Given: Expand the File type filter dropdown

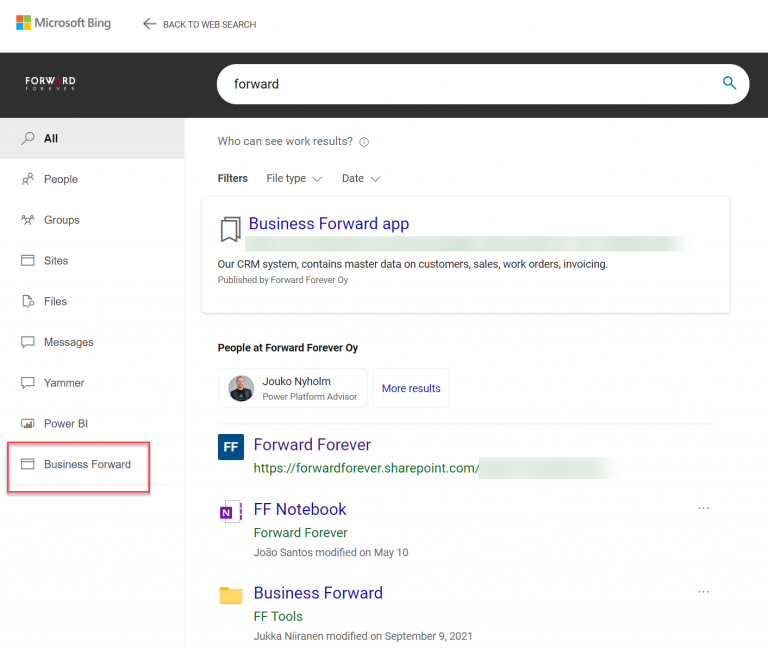Looking at the screenshot, I should coord(294,178).
